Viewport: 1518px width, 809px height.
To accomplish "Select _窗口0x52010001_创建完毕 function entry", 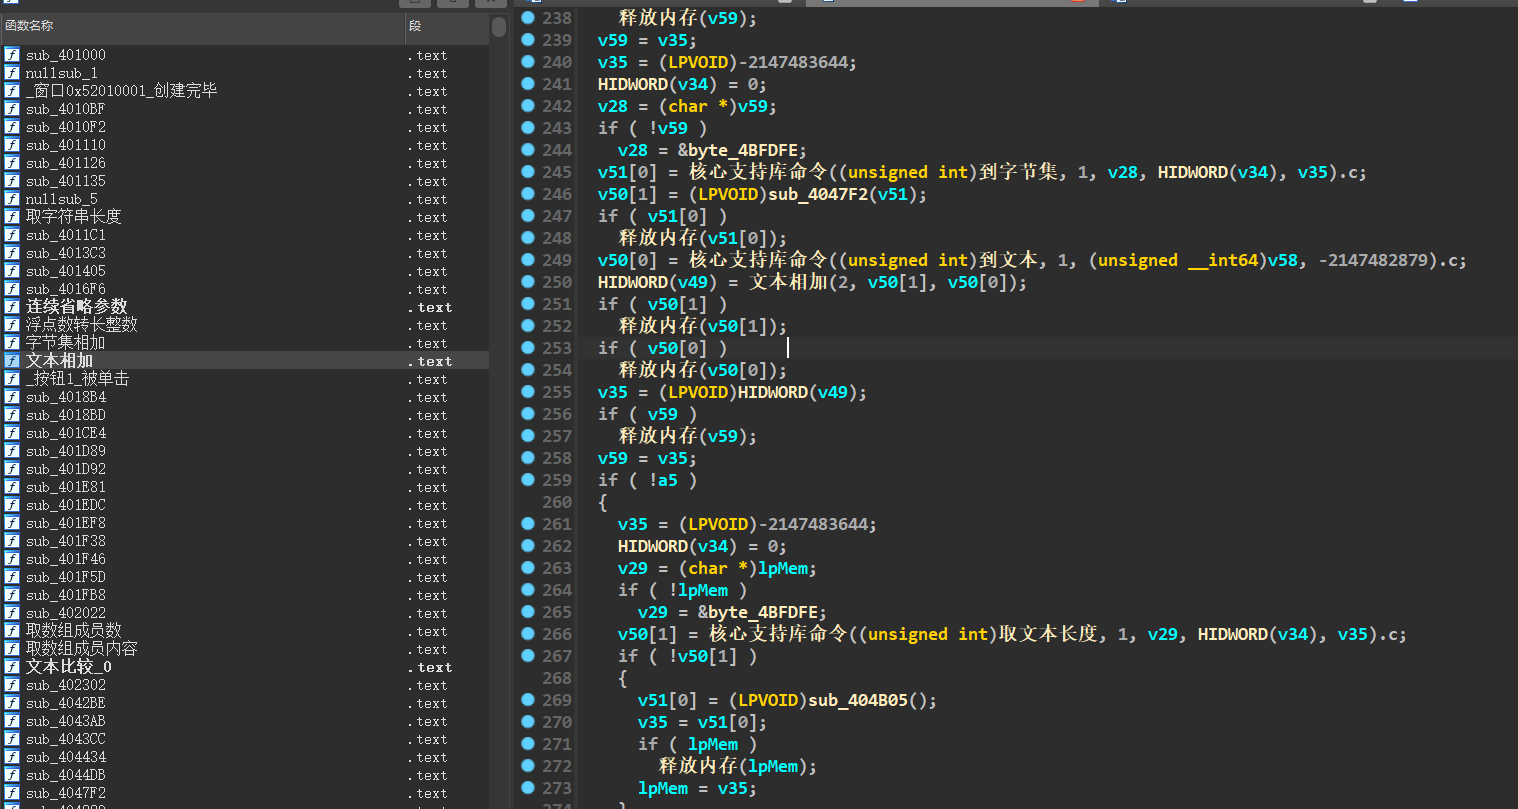I will coord(121,91).
